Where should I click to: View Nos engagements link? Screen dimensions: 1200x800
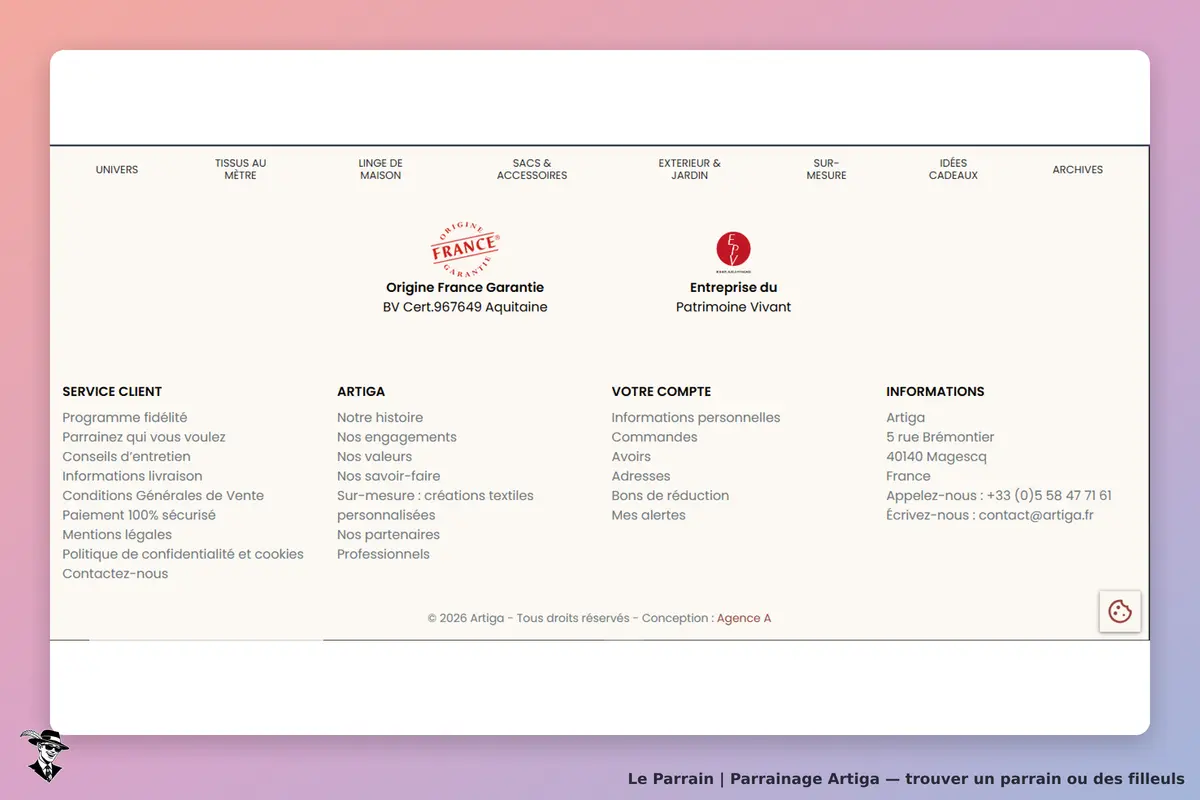[x=397, y=437]
